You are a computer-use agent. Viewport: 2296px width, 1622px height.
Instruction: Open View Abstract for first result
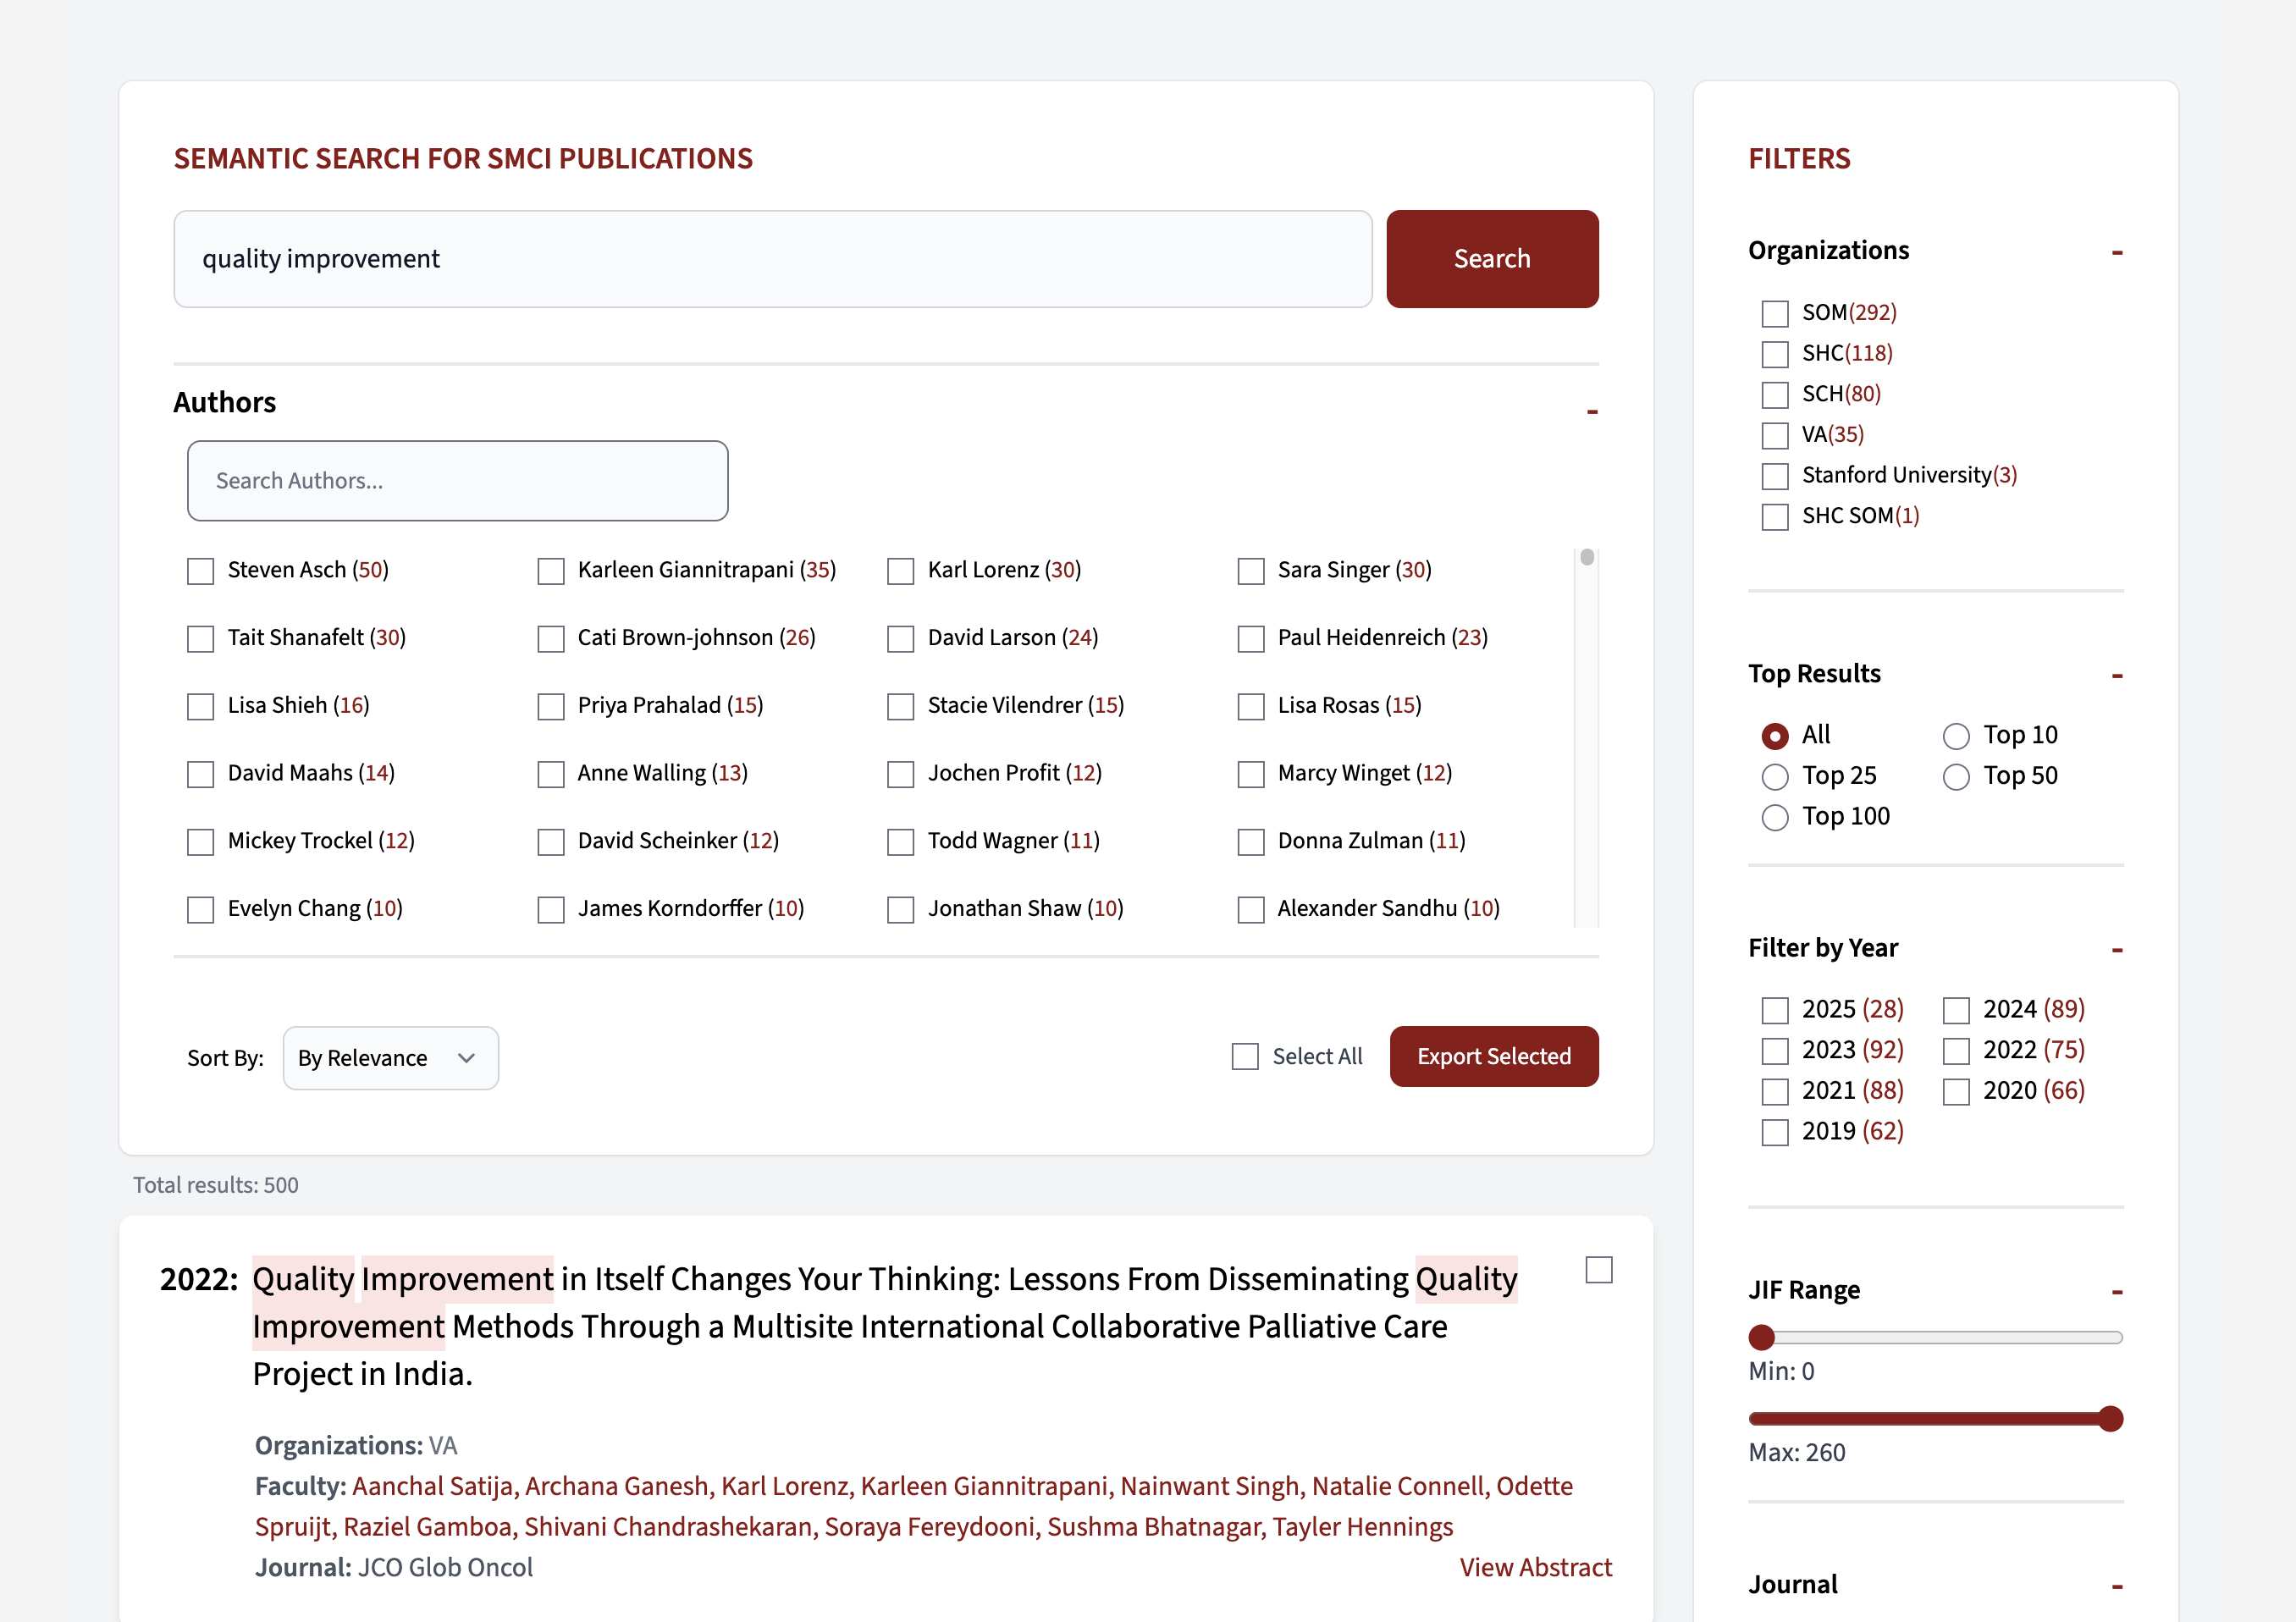[x=1535, y=1567]
